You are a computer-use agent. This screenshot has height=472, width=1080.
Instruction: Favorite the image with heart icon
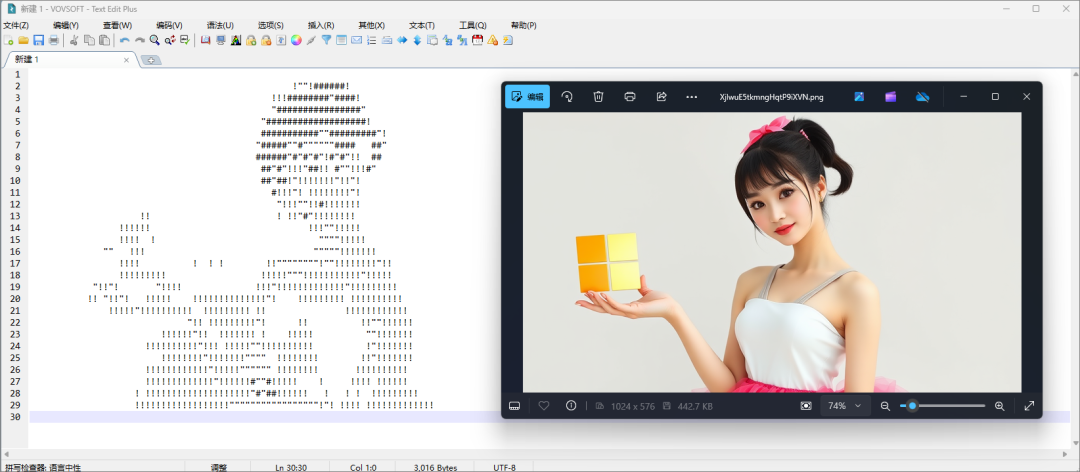[543, 406]
